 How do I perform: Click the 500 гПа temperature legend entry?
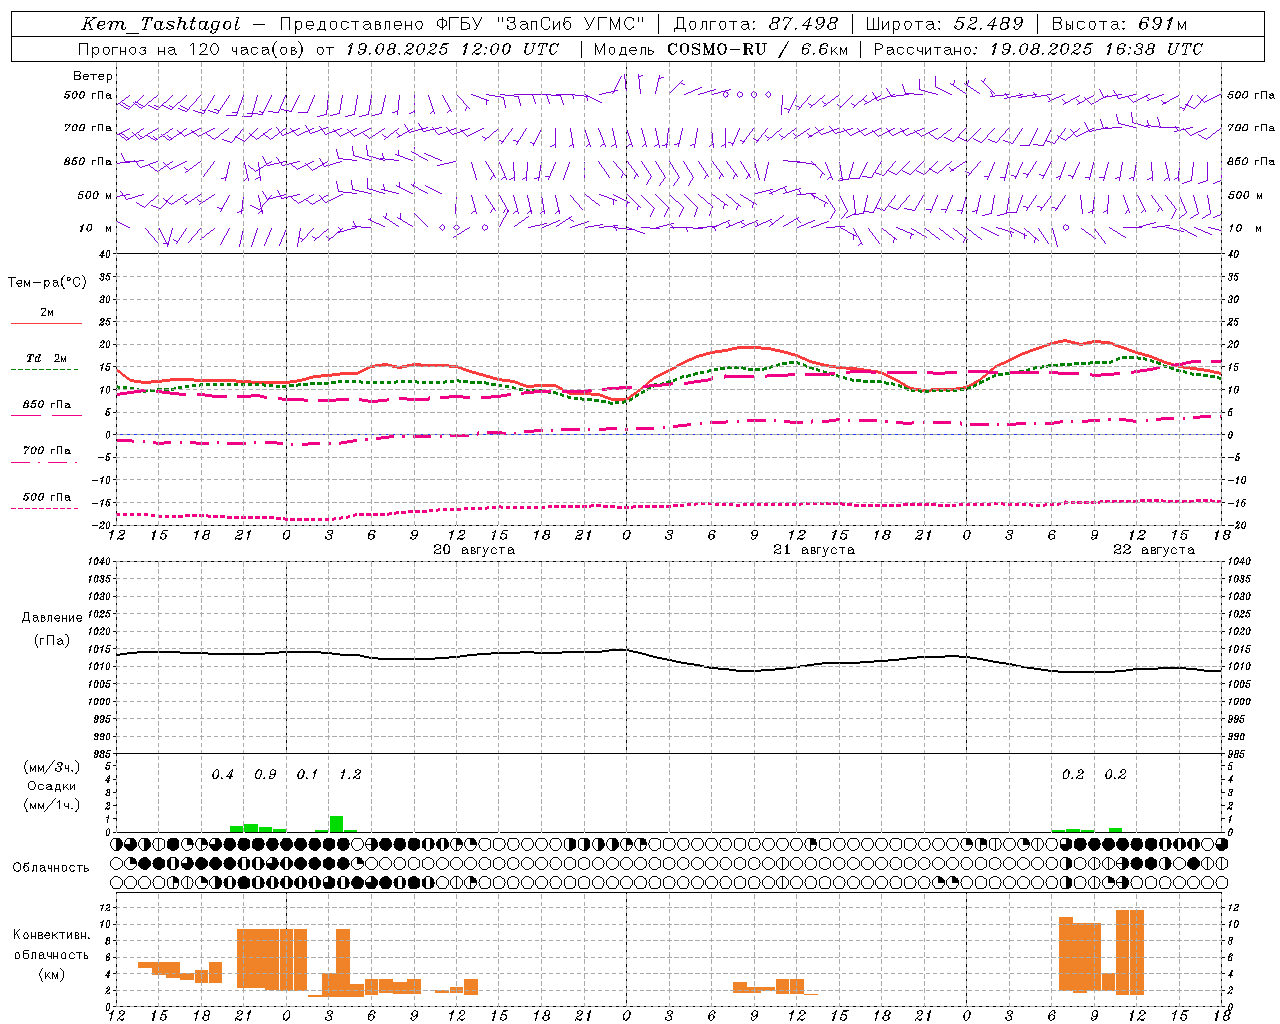click(x=47, y=497)
